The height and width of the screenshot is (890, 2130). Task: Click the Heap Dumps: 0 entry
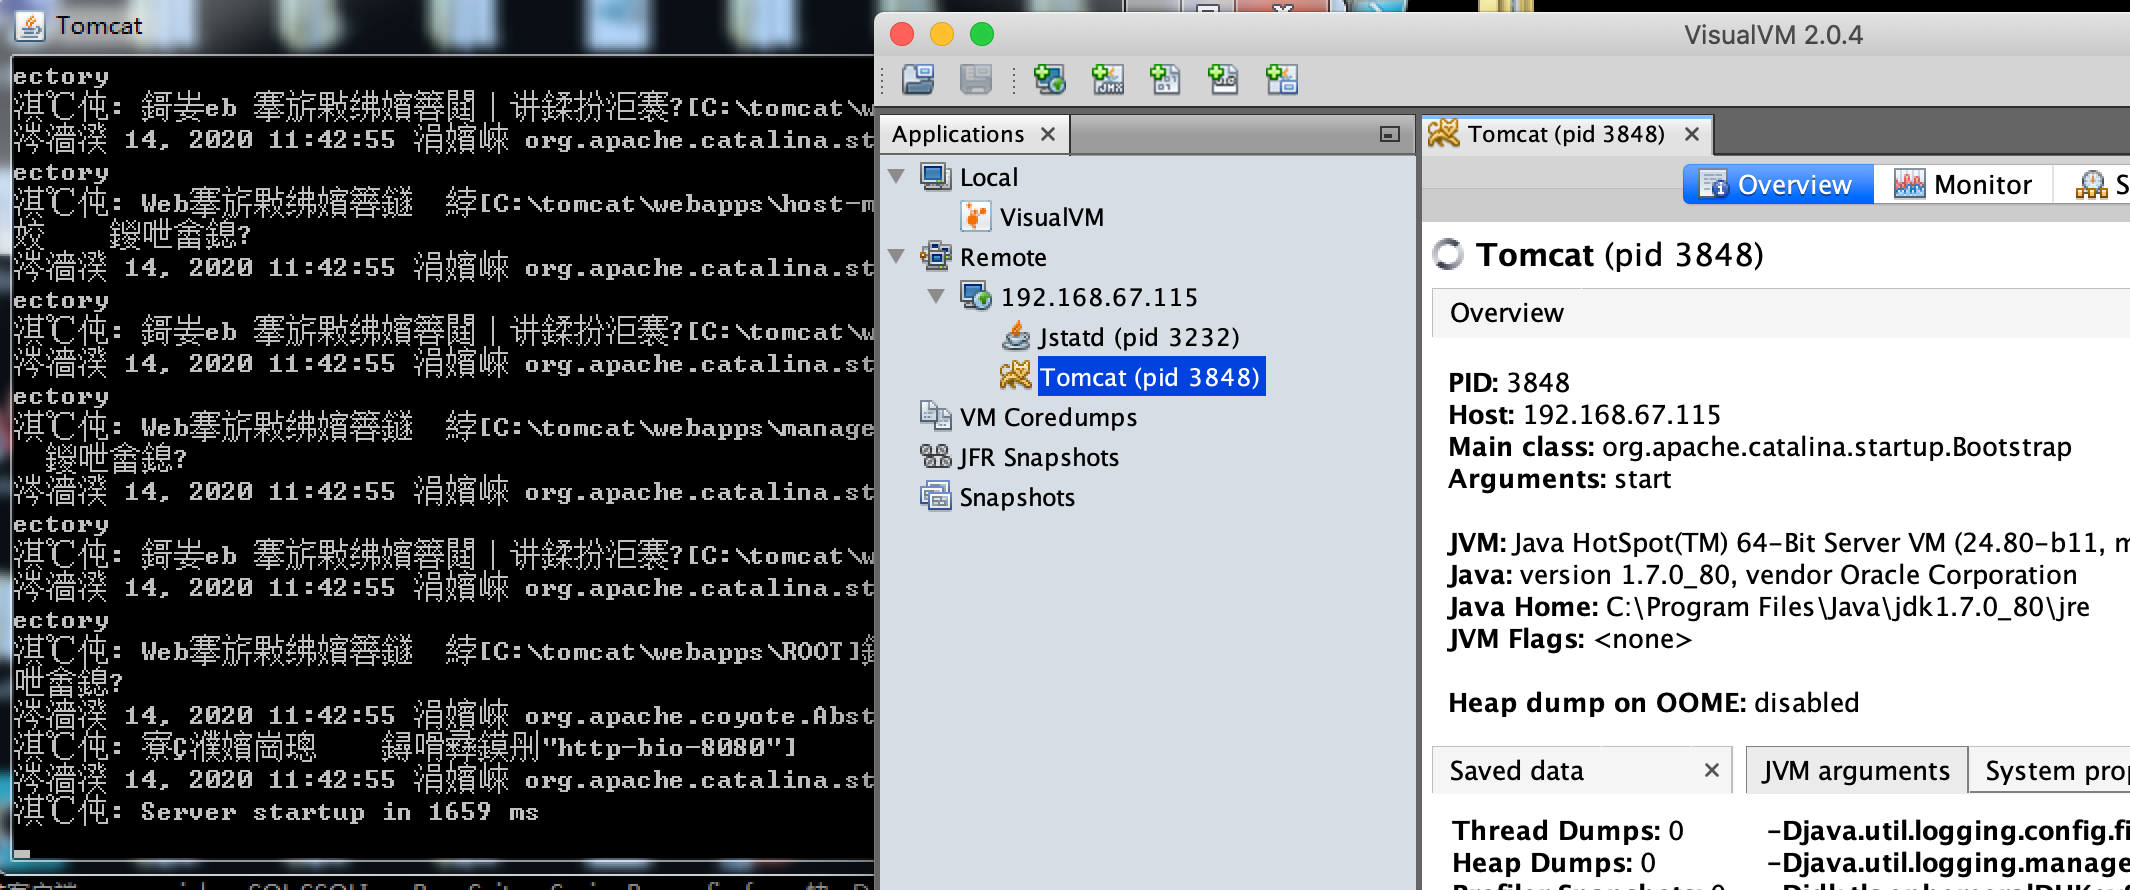point(1554,863)
